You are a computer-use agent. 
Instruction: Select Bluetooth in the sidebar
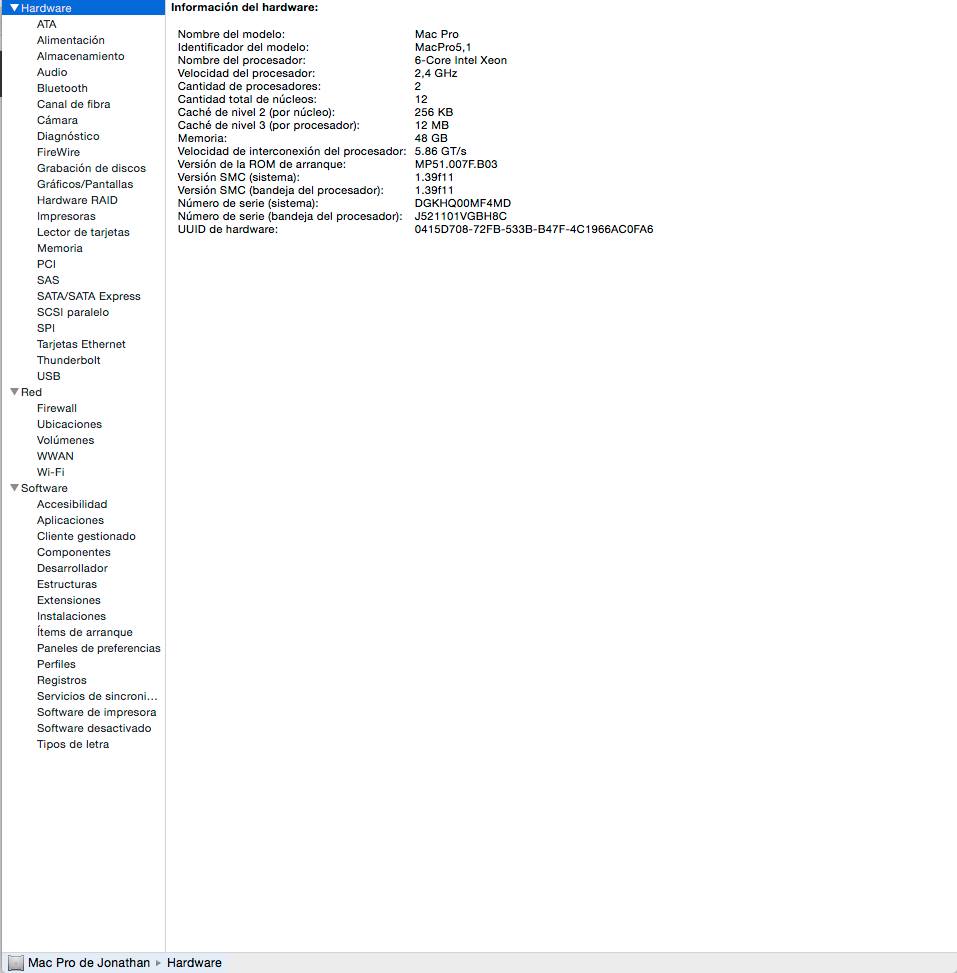coord(62,88)
